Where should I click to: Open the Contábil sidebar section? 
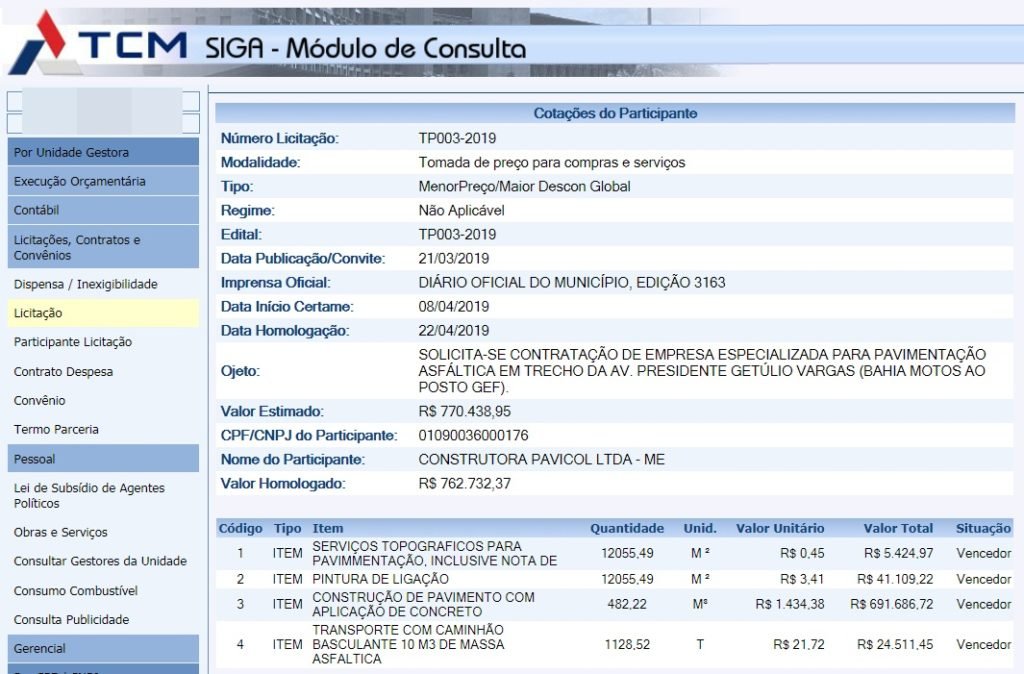103,210
